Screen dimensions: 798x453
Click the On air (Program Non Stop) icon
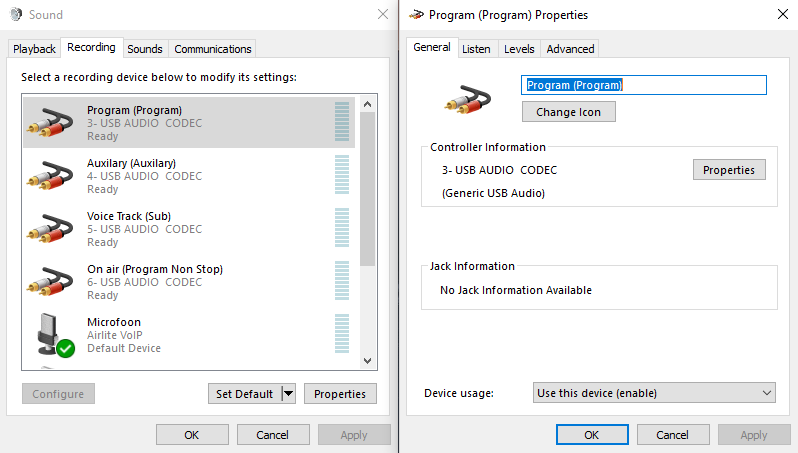[50, 282]
